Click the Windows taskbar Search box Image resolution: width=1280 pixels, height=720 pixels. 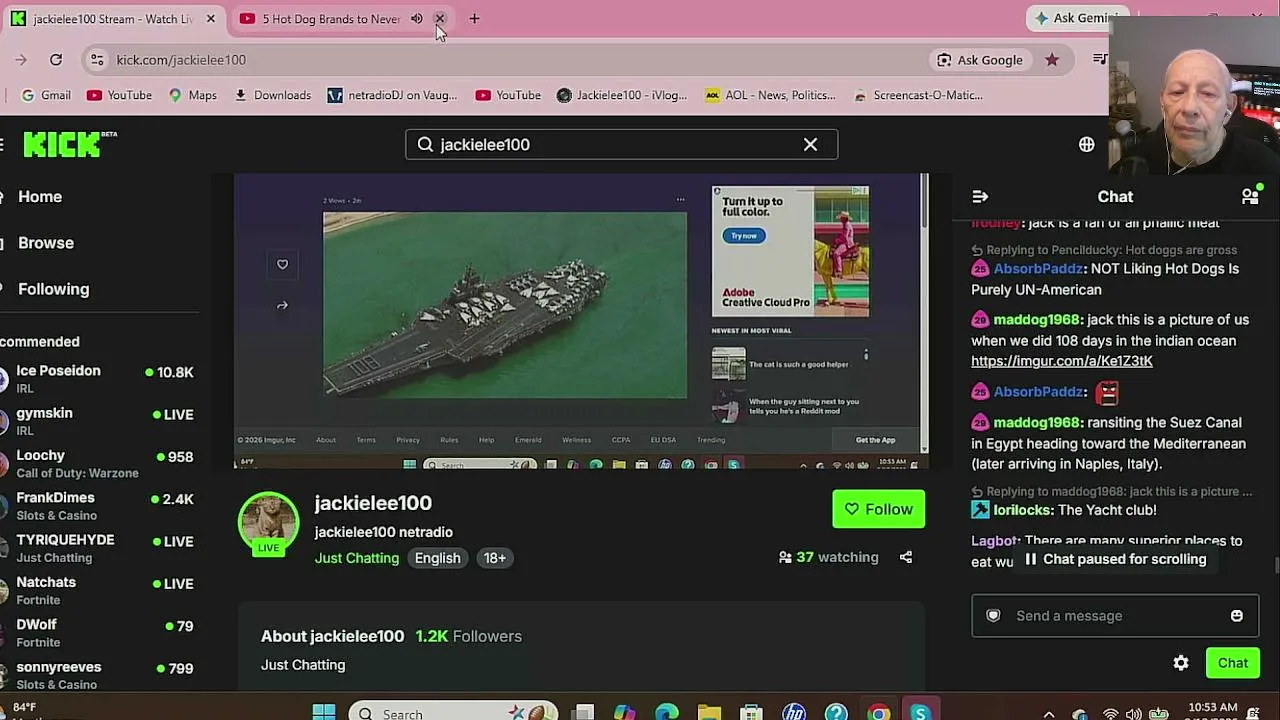tap(453, 713)
